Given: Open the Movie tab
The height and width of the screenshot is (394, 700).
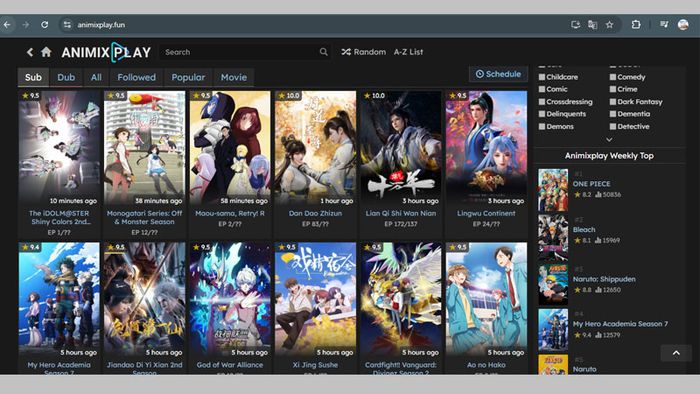Looking at the screenshot, I should (233, 77).
